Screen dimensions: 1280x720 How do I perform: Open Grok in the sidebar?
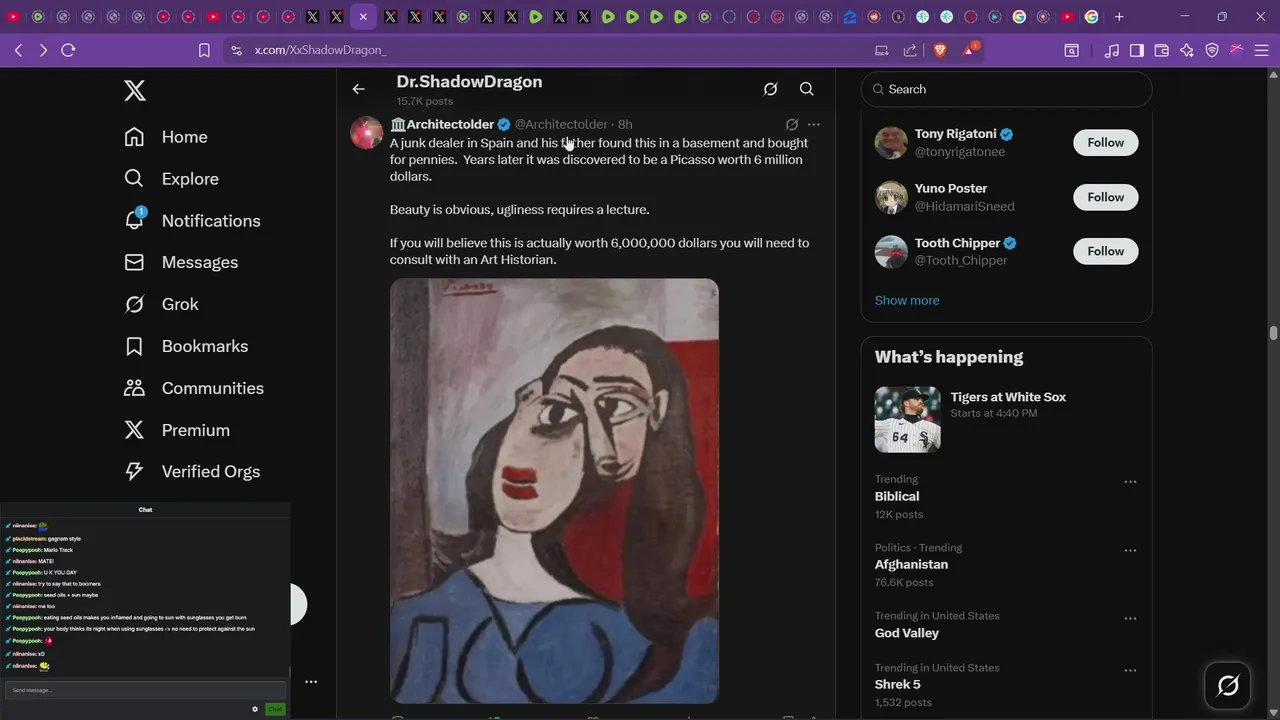(x=161, y=304)
